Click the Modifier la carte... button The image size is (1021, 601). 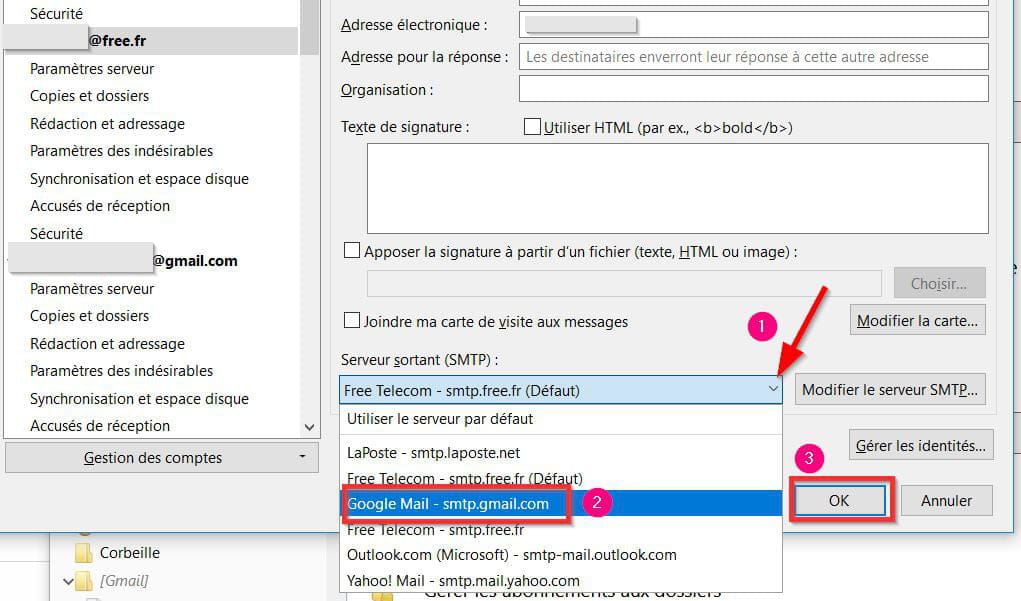click(917, 320)
